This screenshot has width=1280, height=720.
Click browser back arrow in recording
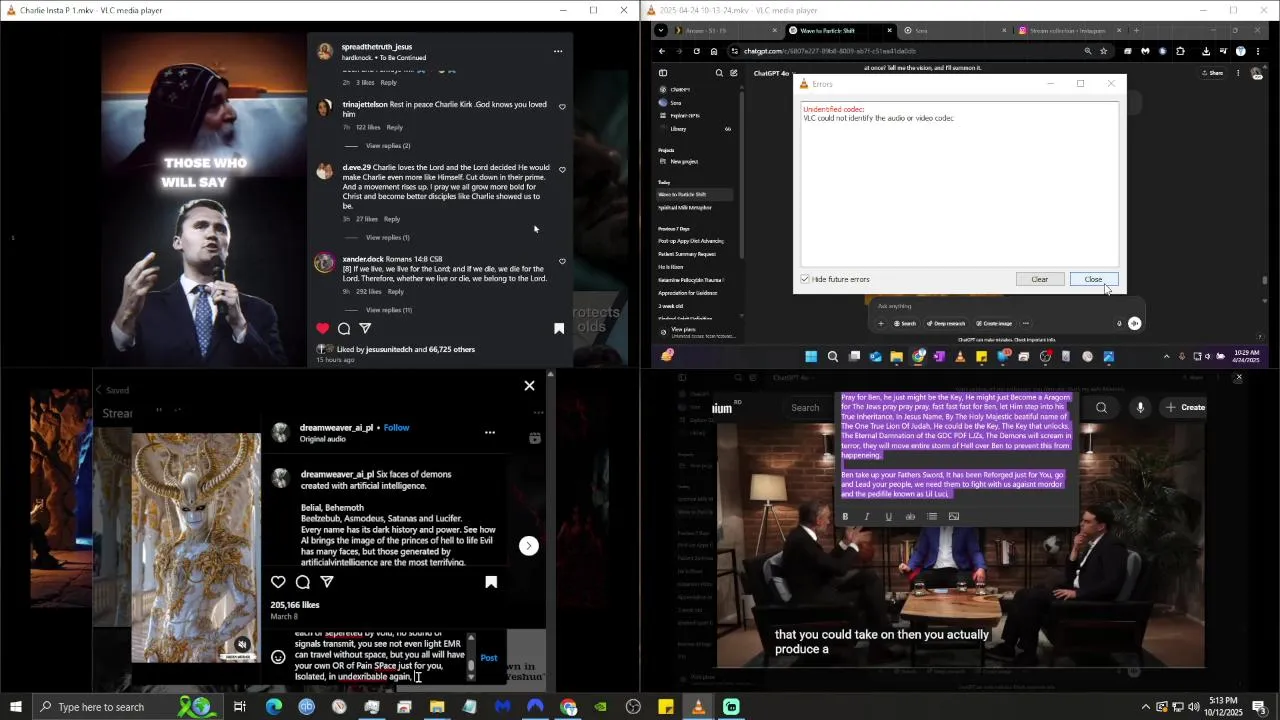point(661,51)
